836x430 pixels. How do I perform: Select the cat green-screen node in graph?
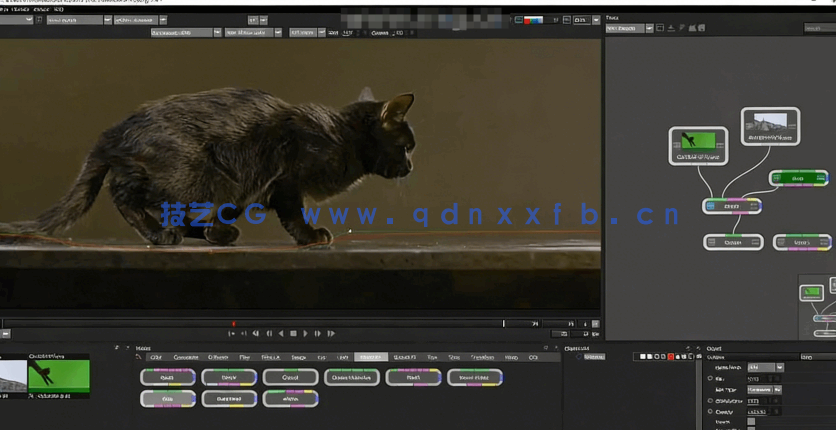(x=698, y=144)
